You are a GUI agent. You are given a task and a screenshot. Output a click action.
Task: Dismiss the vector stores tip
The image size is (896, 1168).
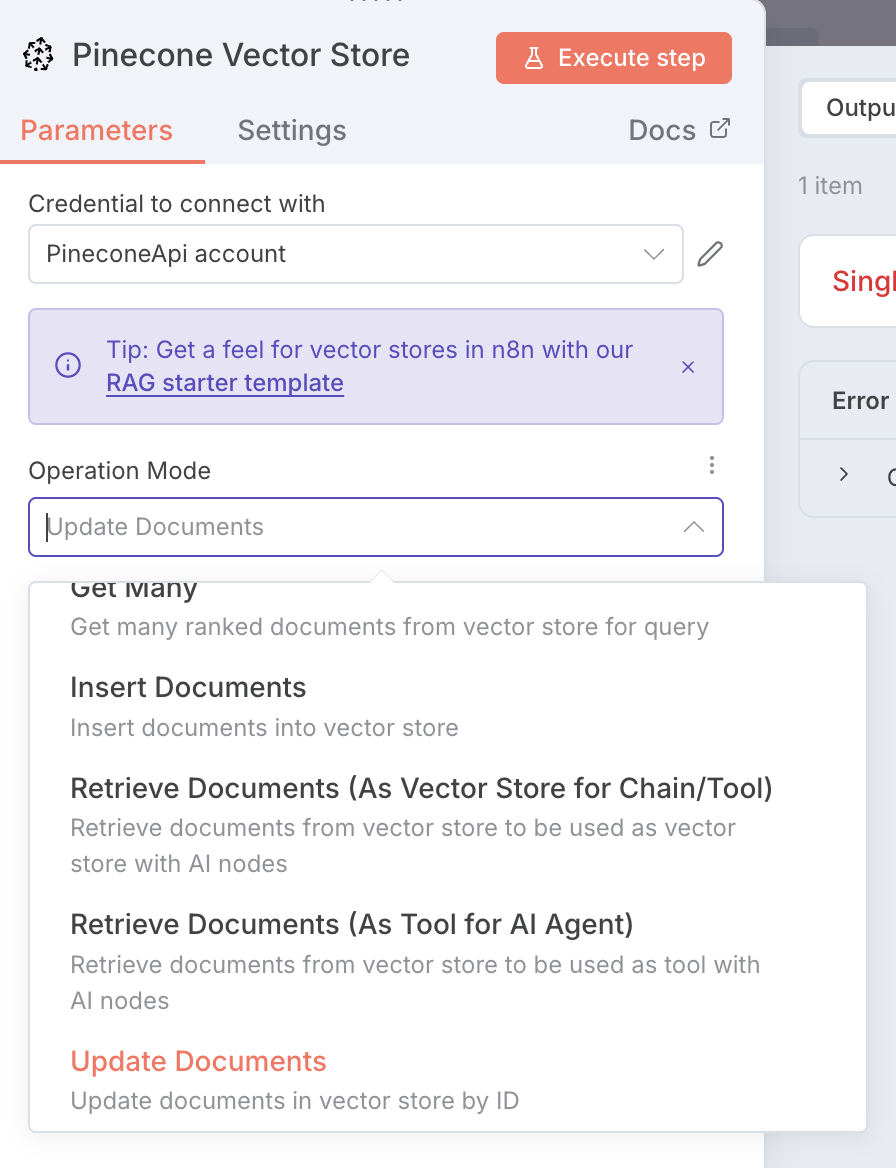(x=688, y=366)
